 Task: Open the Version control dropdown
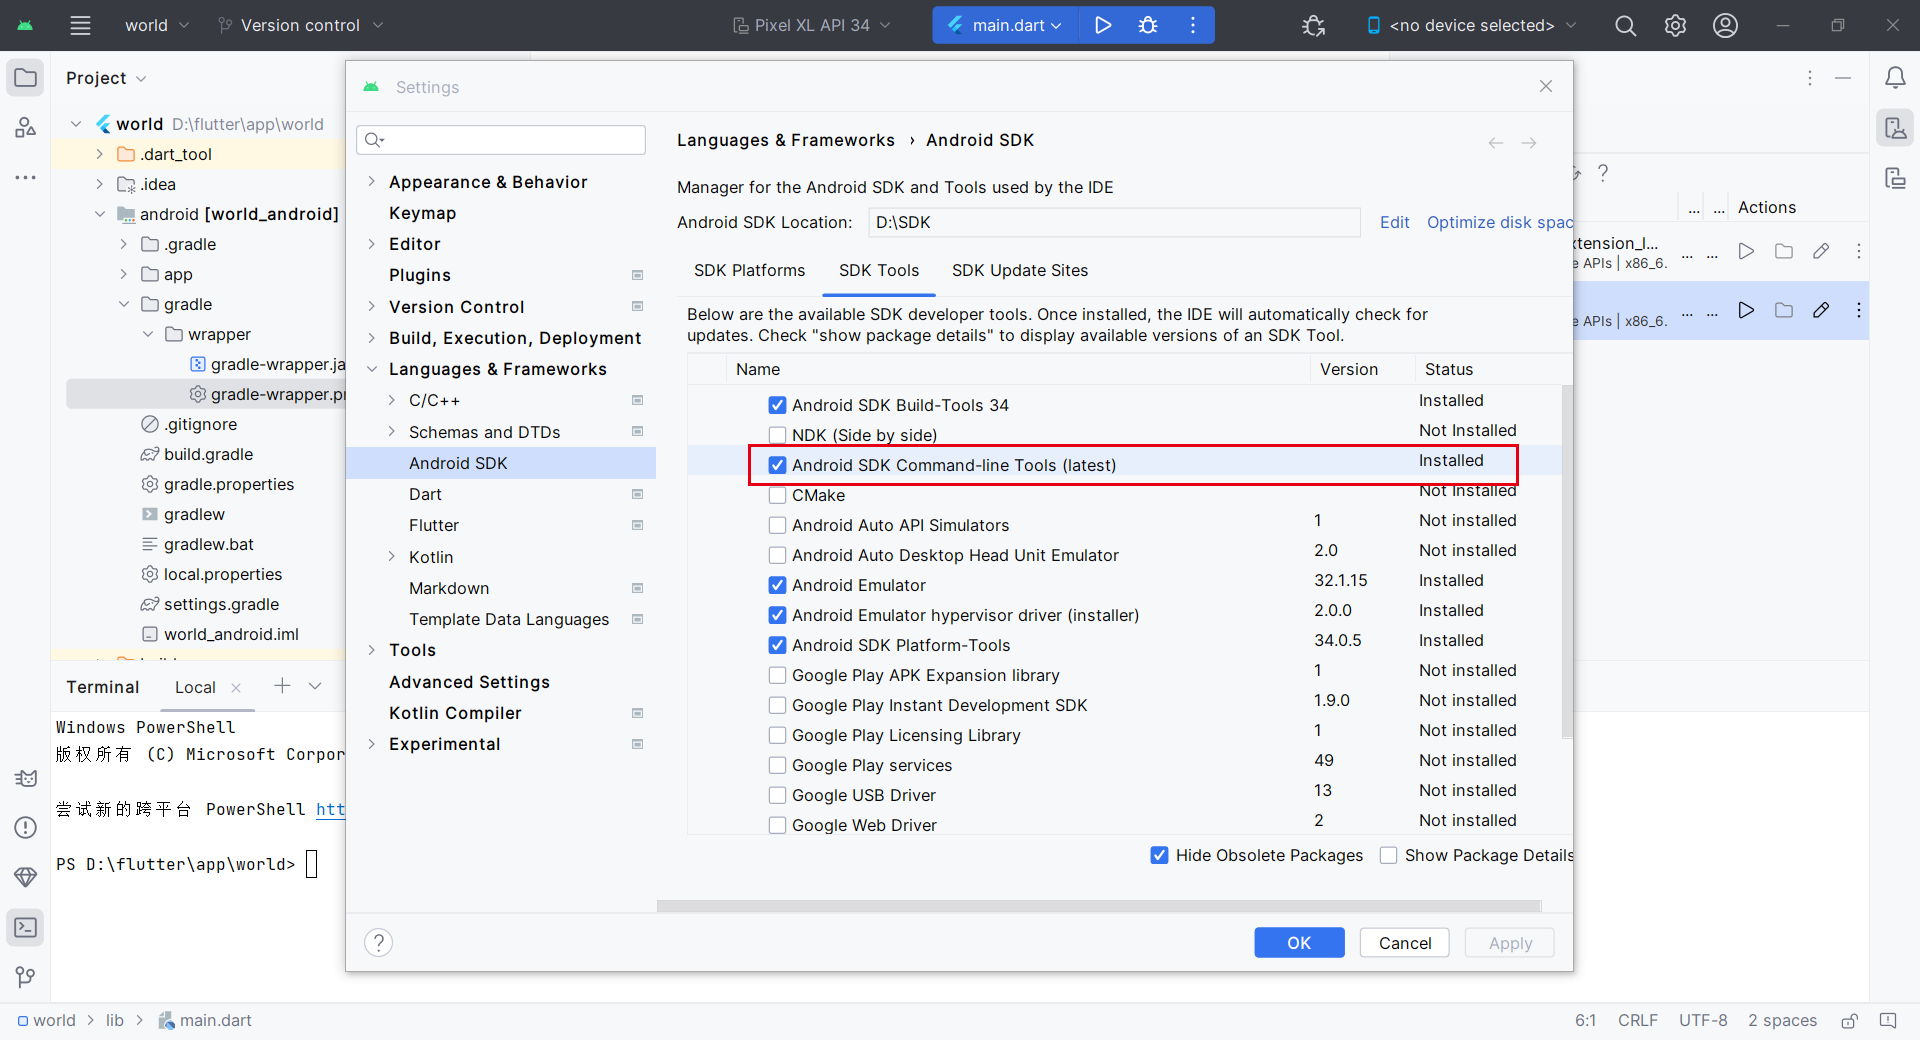tap(300, 25)
